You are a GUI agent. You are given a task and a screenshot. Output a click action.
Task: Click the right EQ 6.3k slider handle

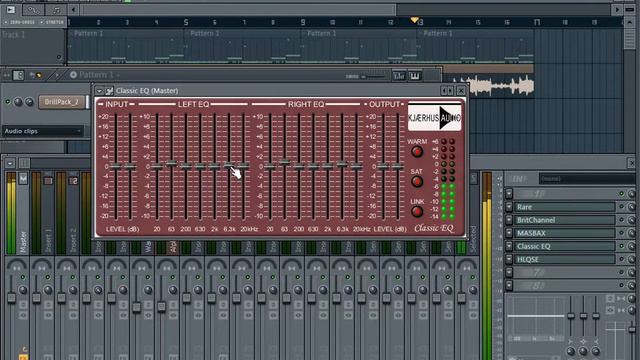point(342,164)
